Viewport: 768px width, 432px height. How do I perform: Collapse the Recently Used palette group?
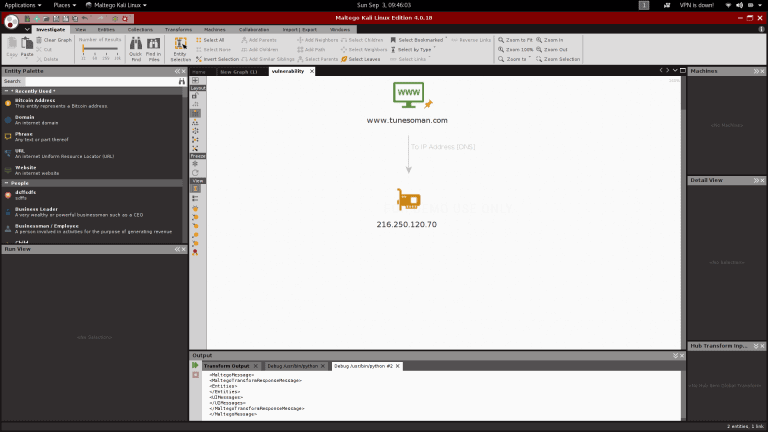click(6, 91)
